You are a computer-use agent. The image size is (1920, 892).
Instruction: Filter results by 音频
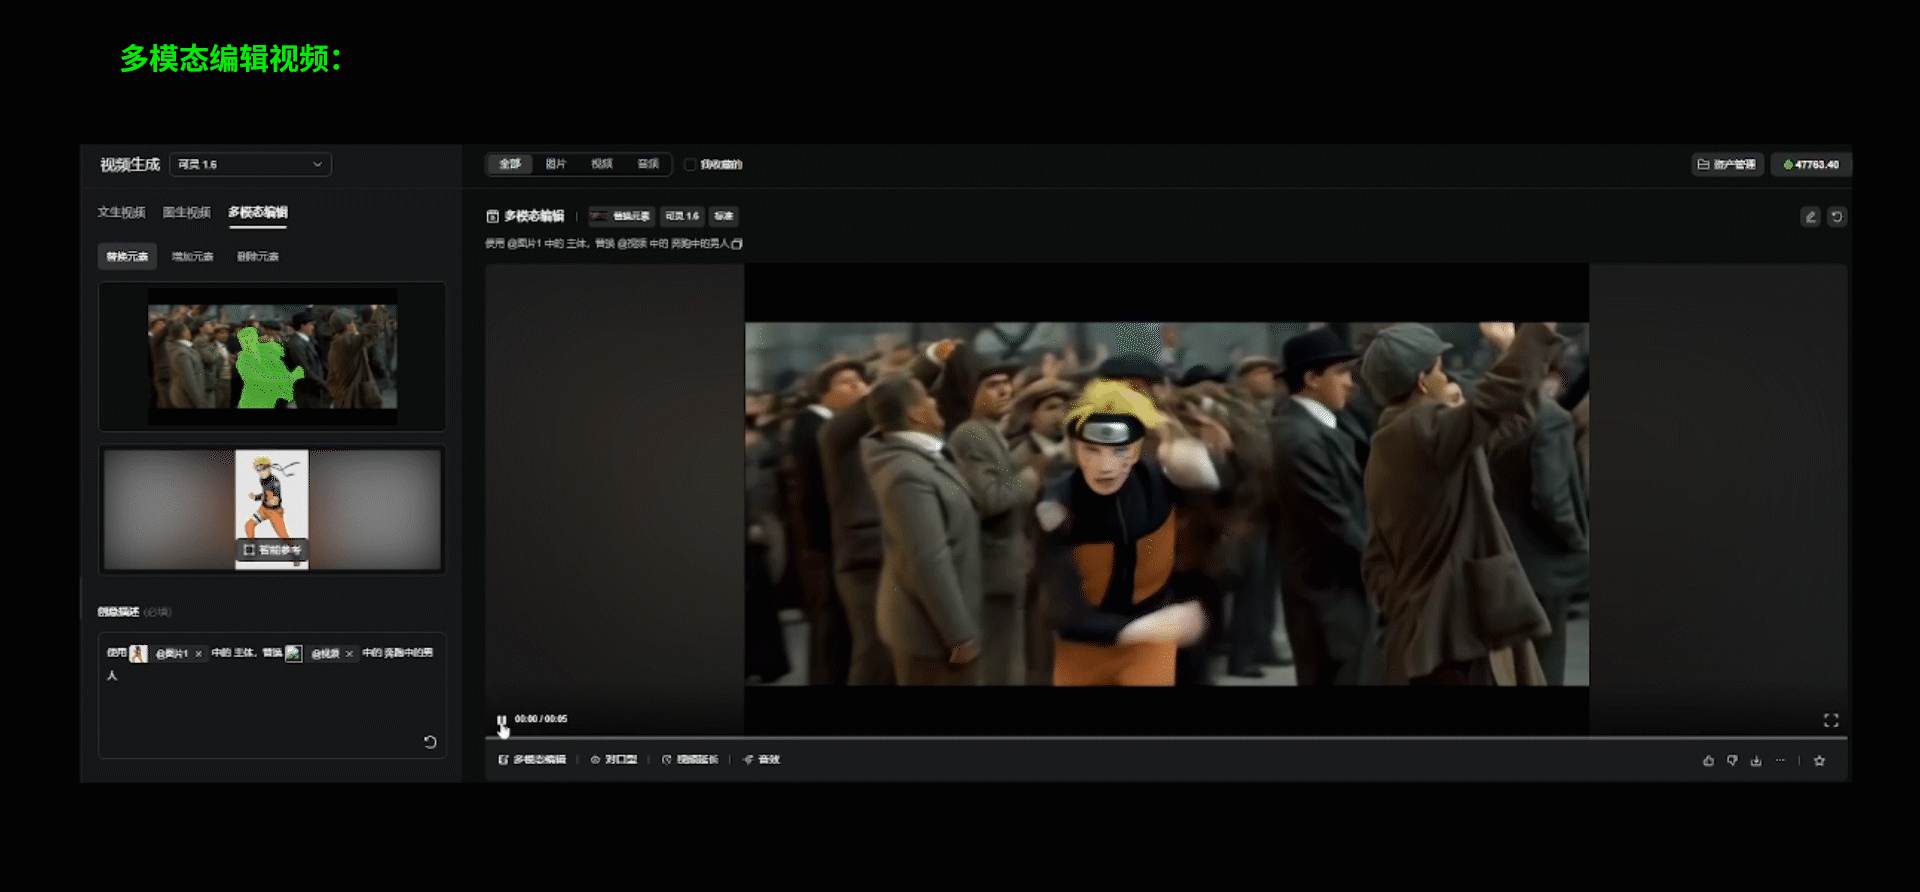tap(648, 164)
